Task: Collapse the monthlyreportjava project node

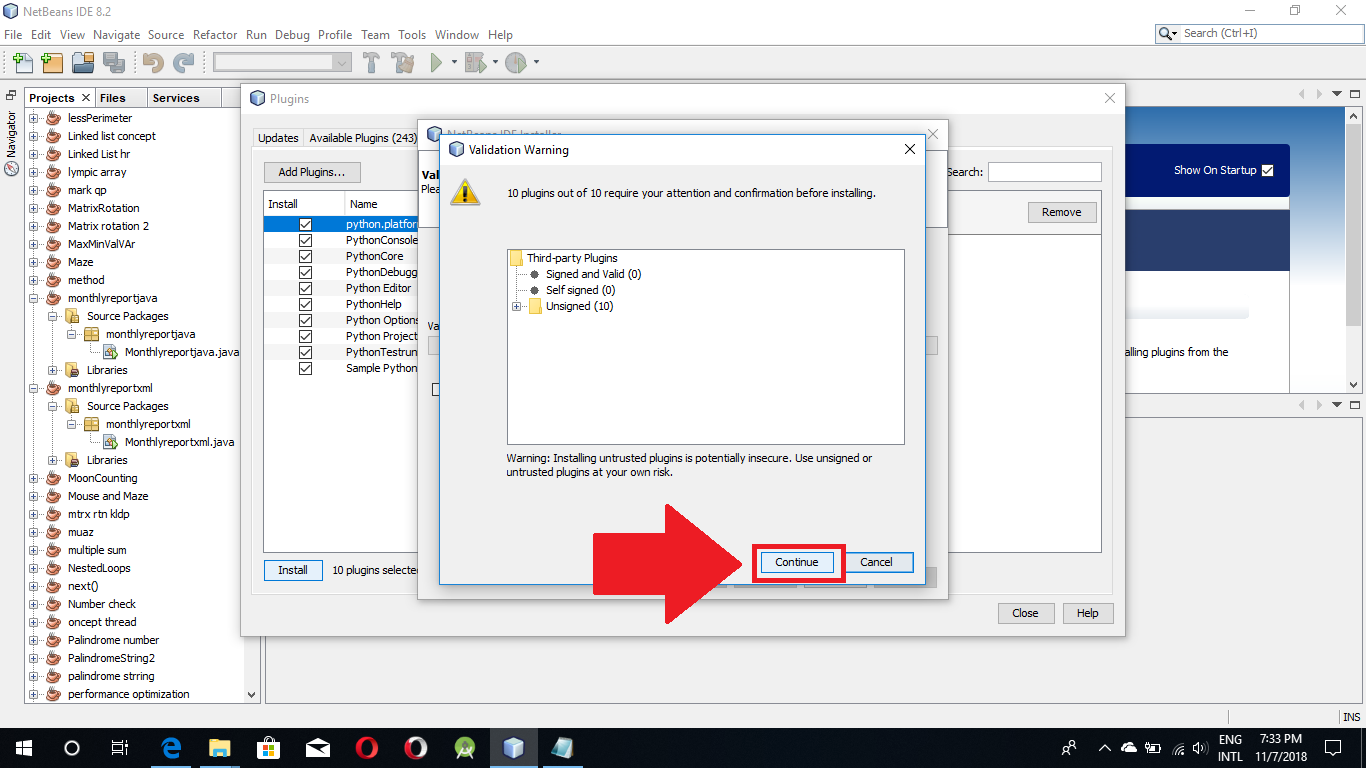Action: 33,298
